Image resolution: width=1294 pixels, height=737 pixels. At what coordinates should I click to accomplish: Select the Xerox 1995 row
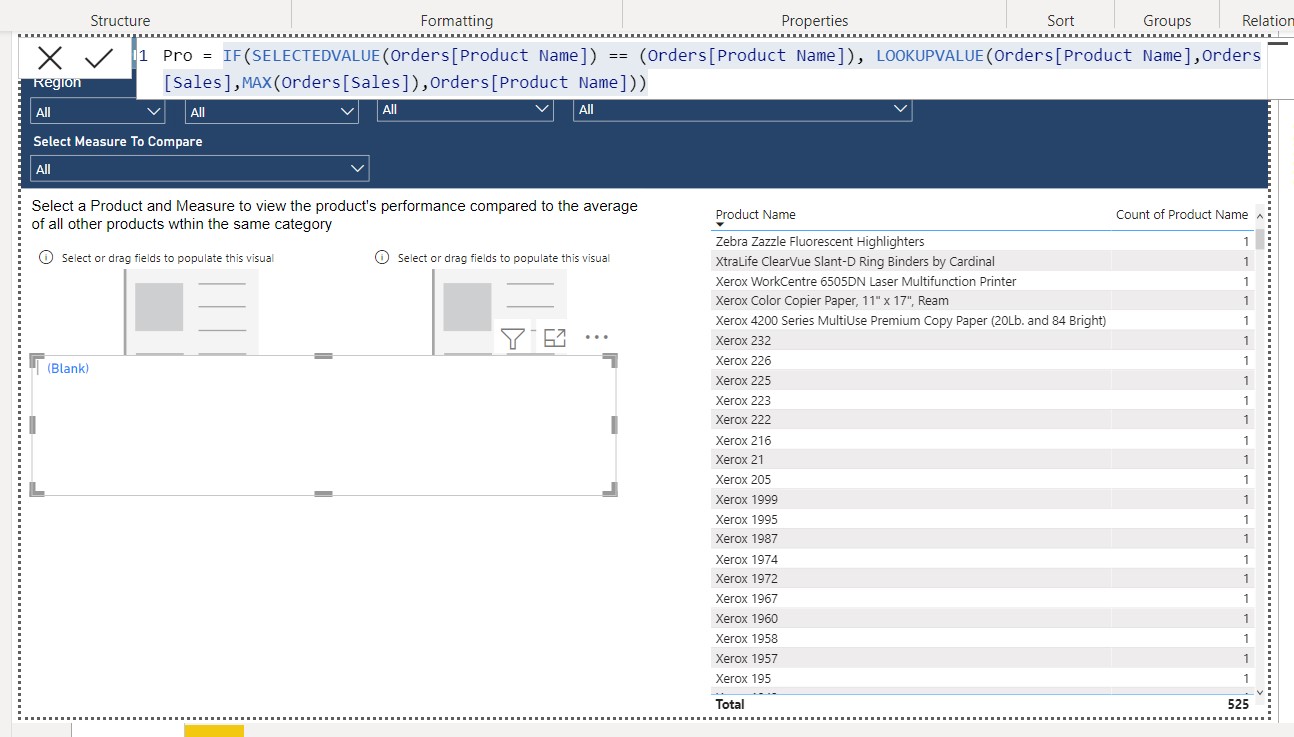982,519
